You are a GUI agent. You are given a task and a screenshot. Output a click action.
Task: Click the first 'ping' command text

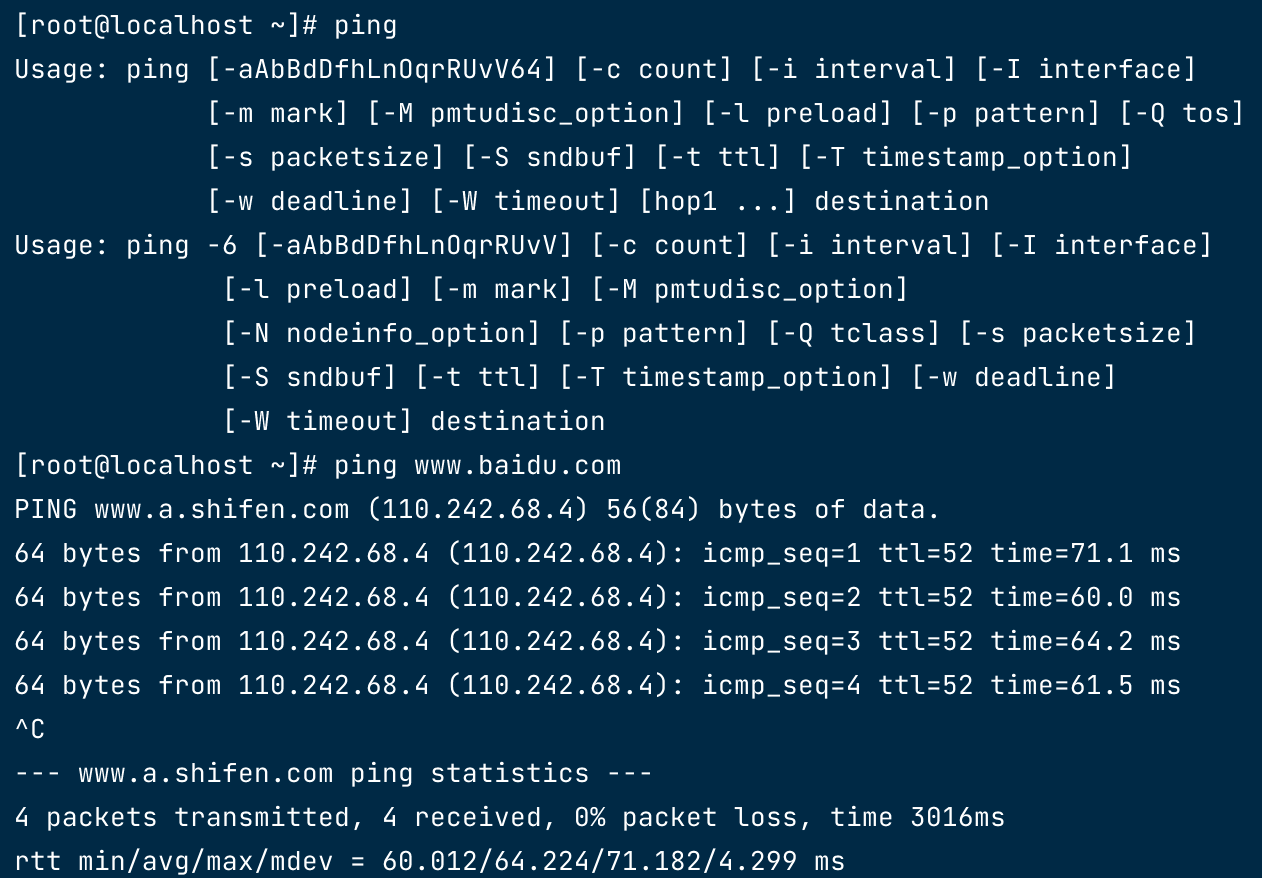point(366,27)
